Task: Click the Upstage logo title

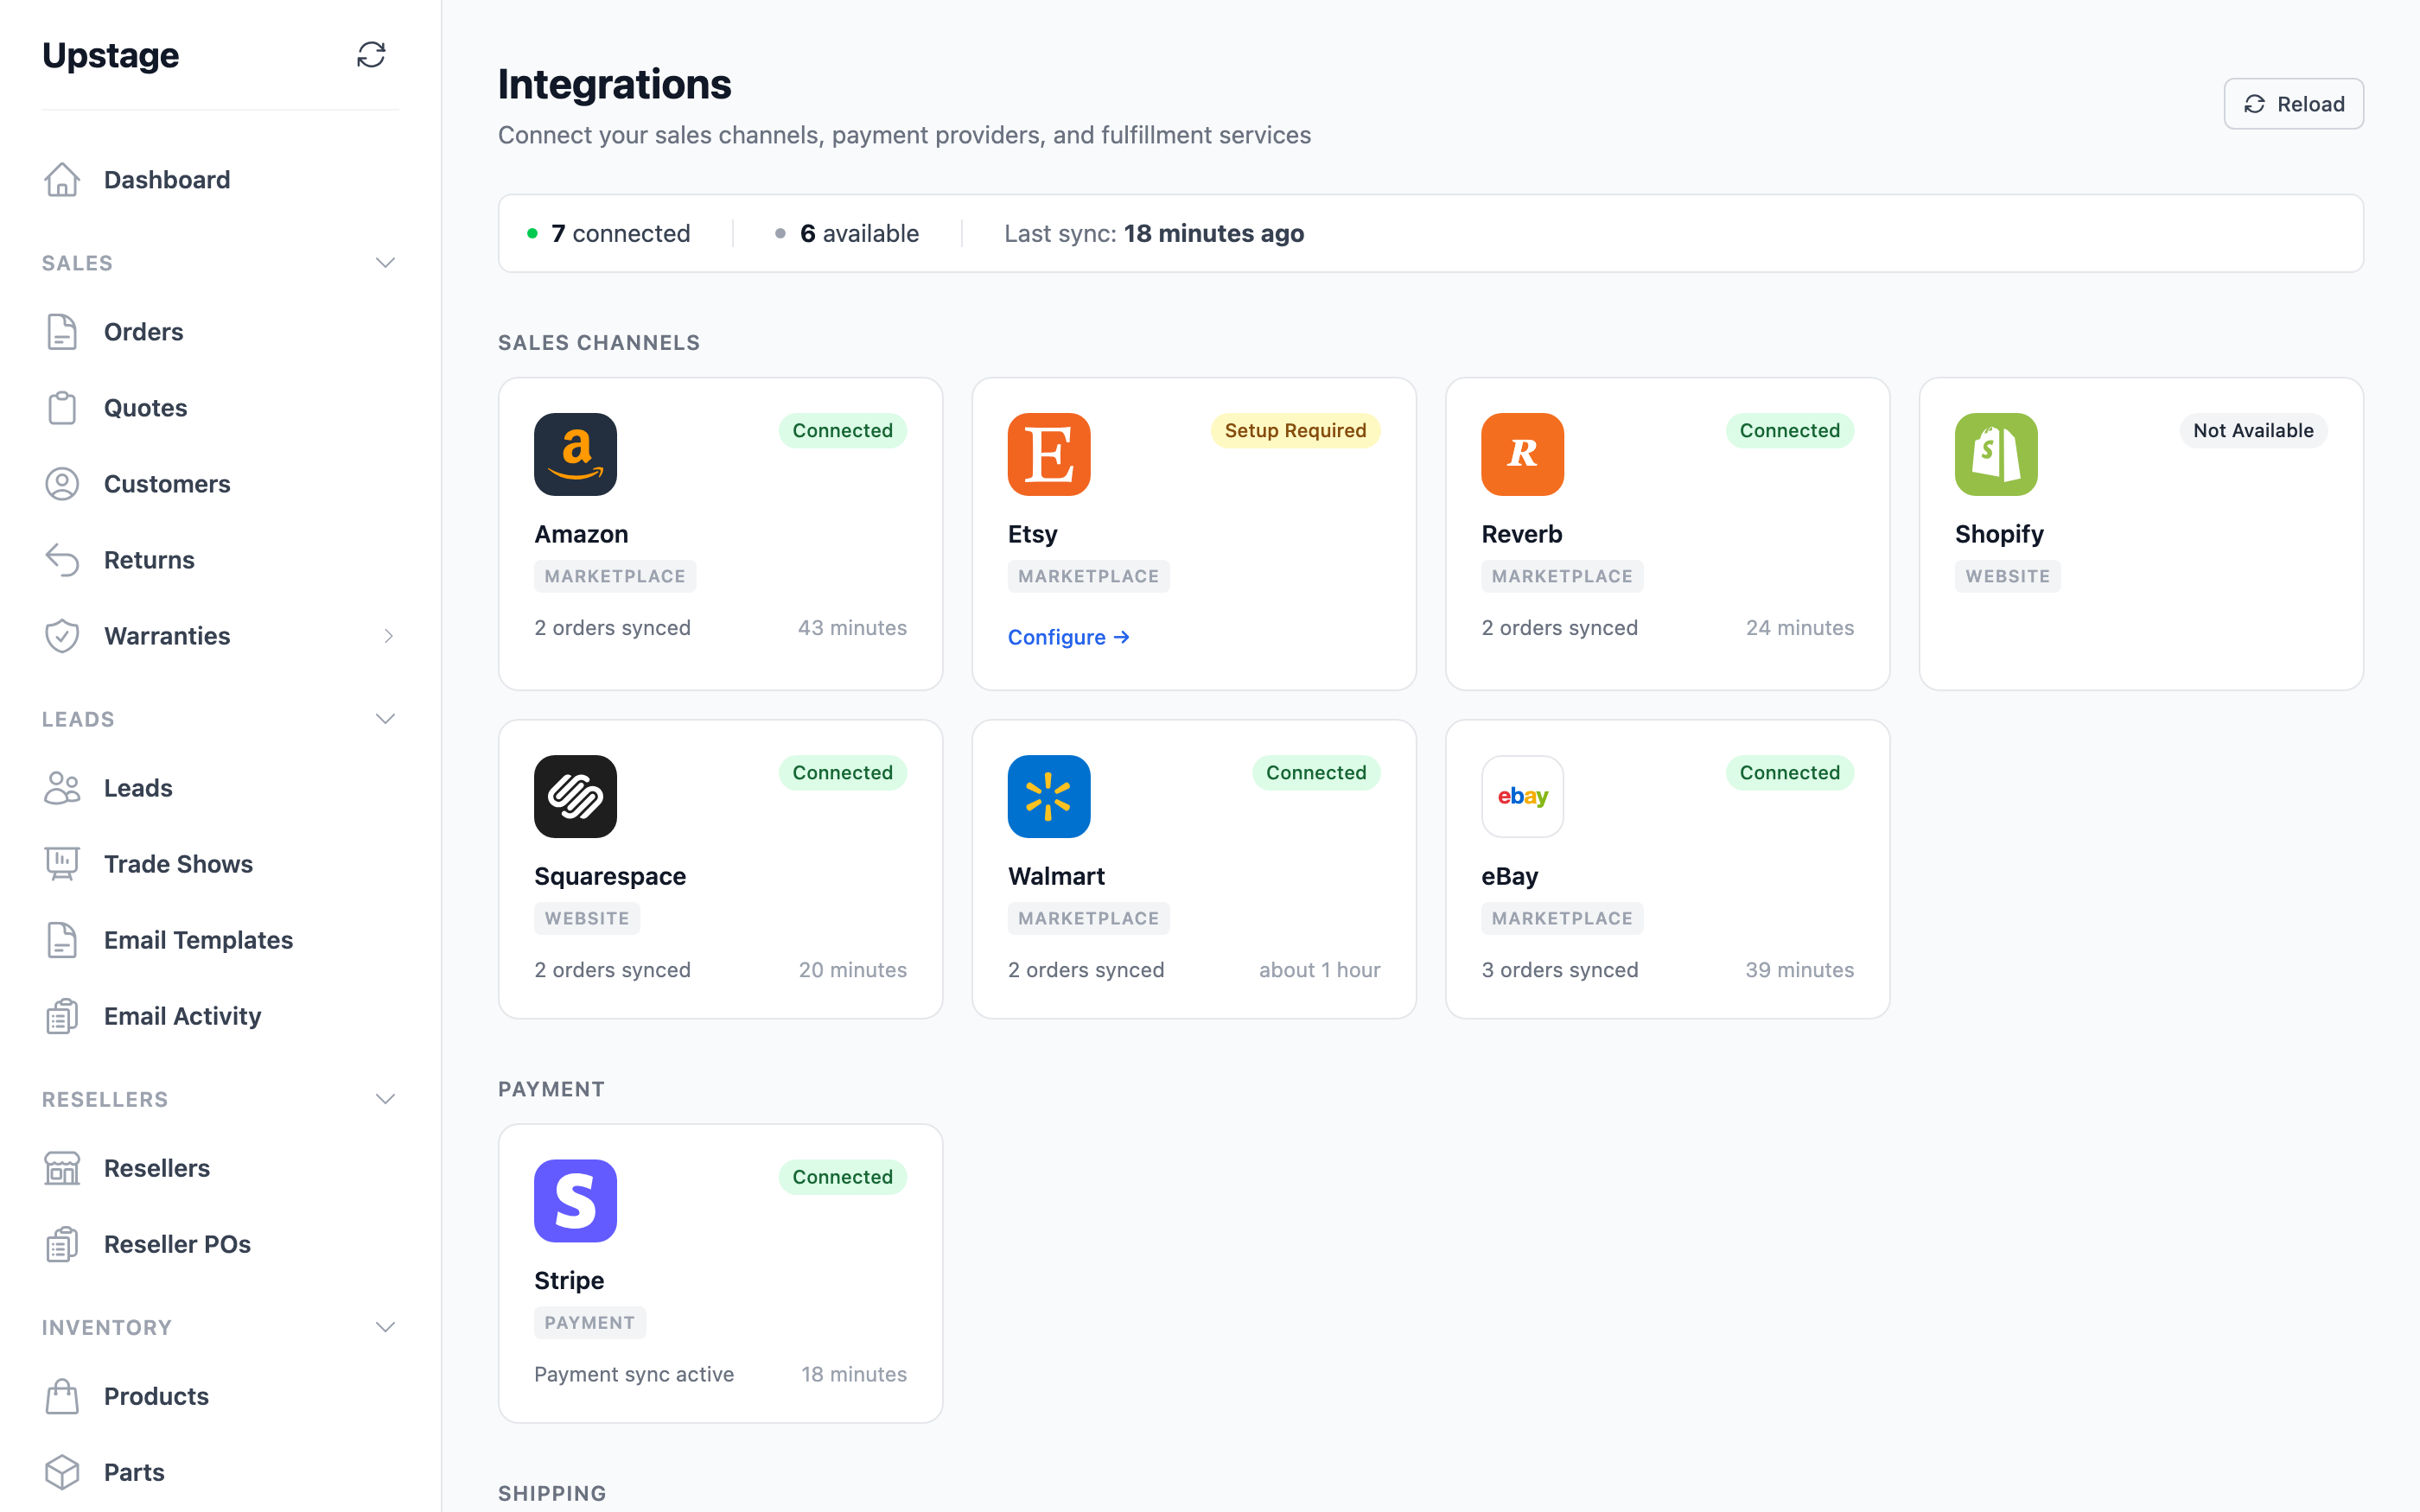Action: point(110,55)
